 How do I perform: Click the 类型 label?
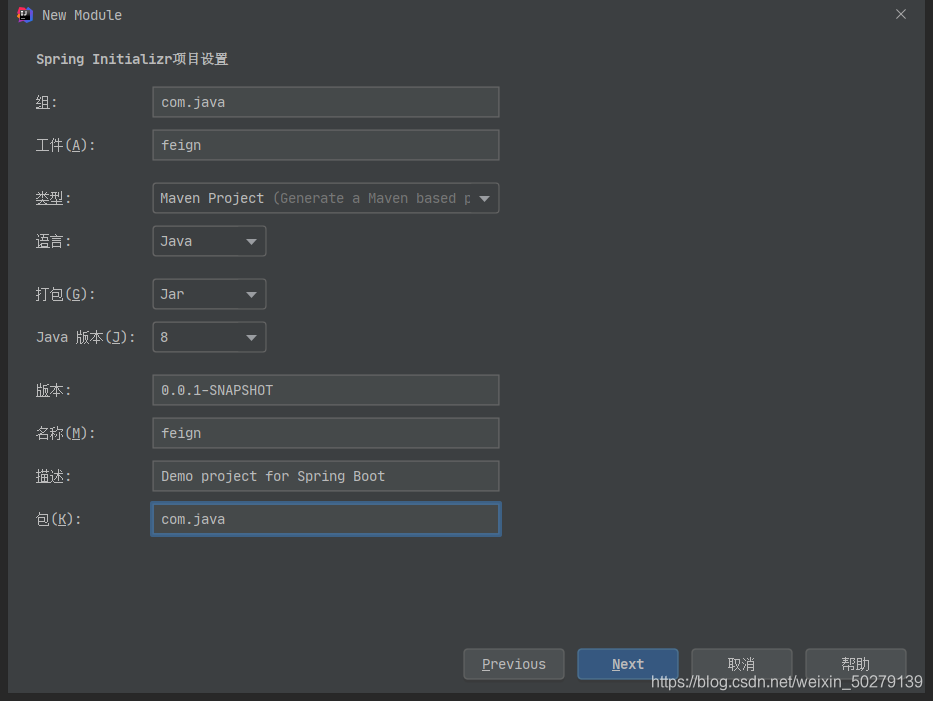pos(53,198)
